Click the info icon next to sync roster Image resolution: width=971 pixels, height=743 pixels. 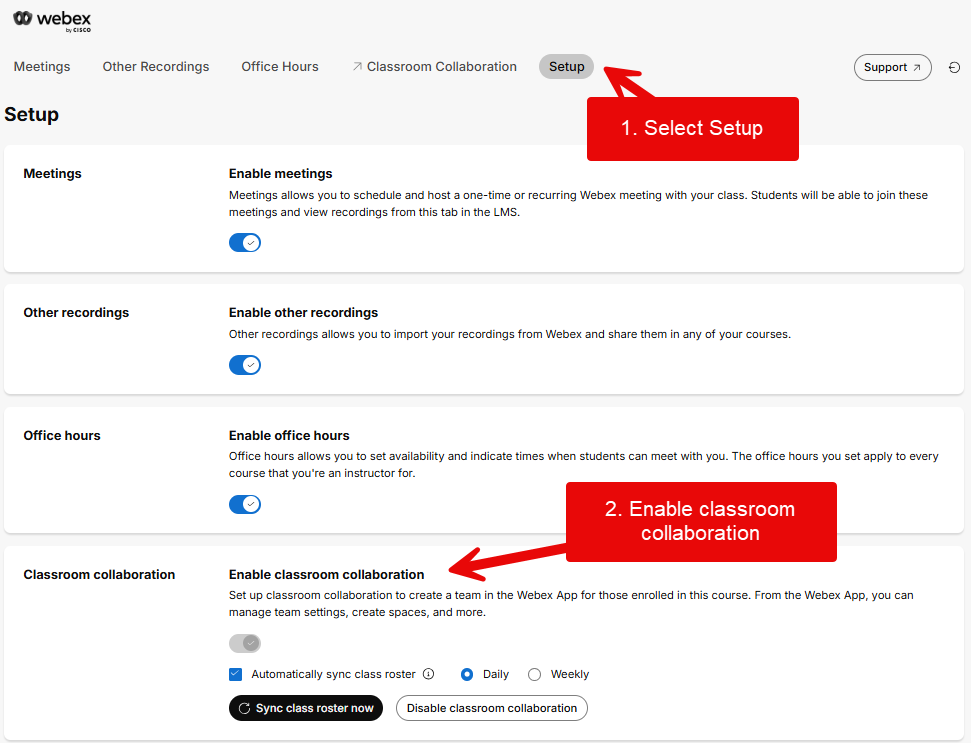point(429,674)
